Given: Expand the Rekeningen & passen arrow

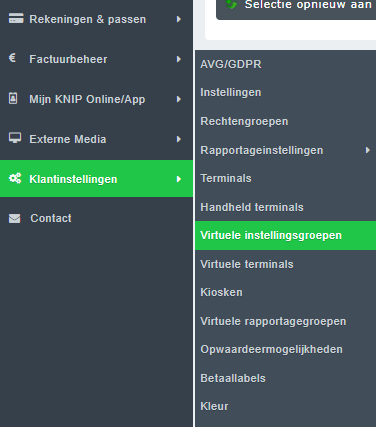Looking at the screenshot, I should click(x=179, y=19).
